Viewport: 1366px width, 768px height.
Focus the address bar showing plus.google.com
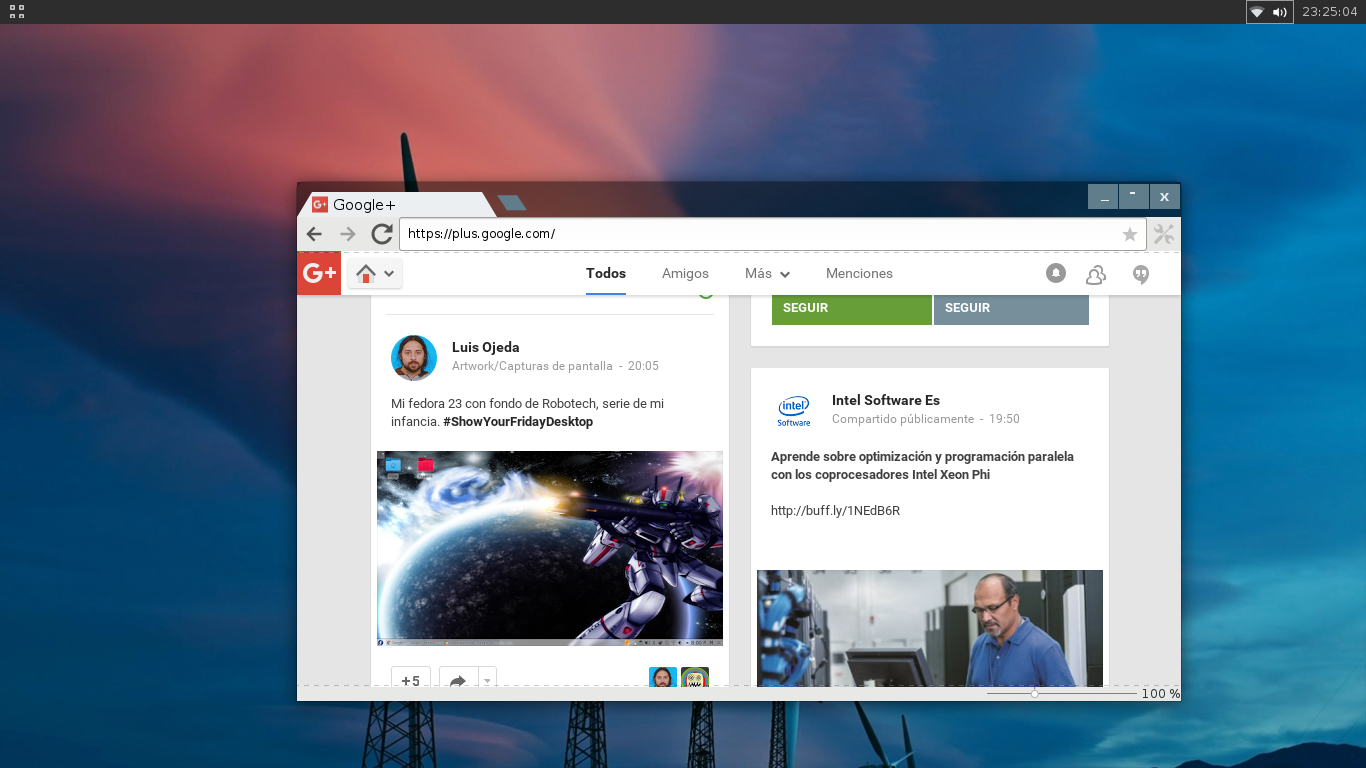(x=772, y=234)
